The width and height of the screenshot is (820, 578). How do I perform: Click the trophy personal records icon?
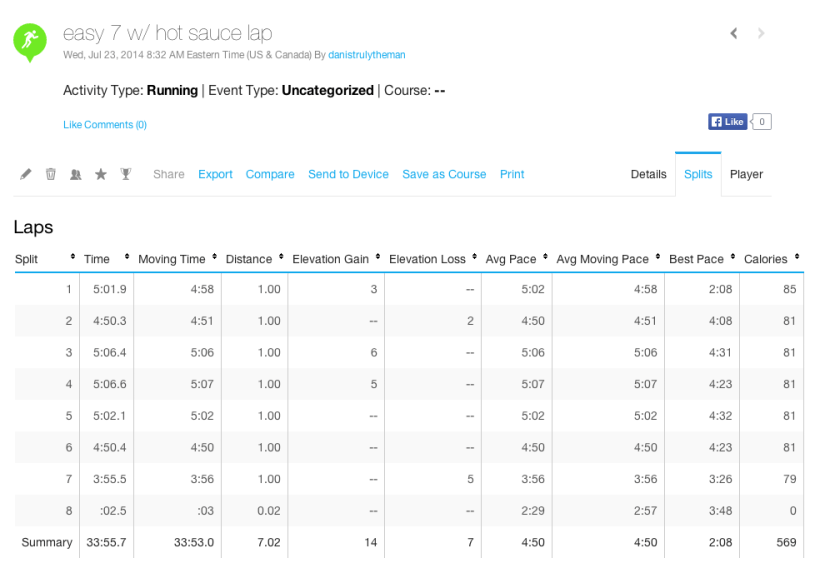pyautogui.click(x=126, y=174)
